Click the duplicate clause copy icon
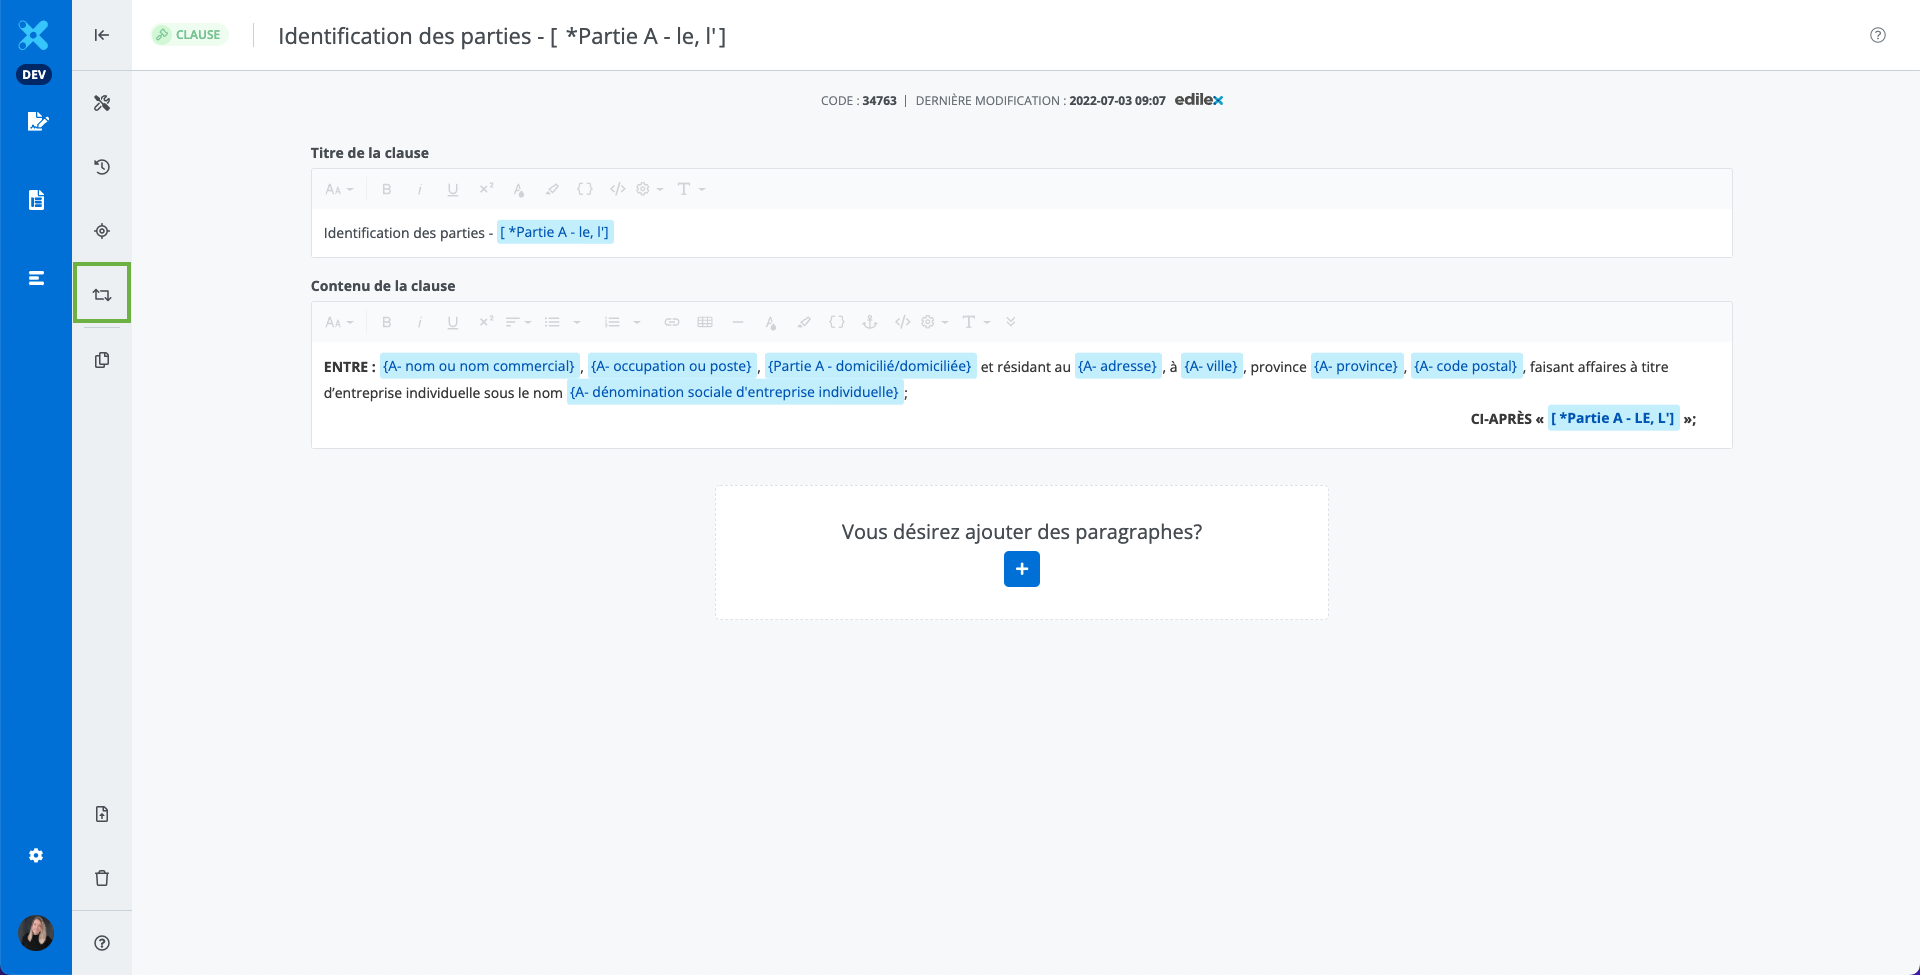 click(102, 360)
